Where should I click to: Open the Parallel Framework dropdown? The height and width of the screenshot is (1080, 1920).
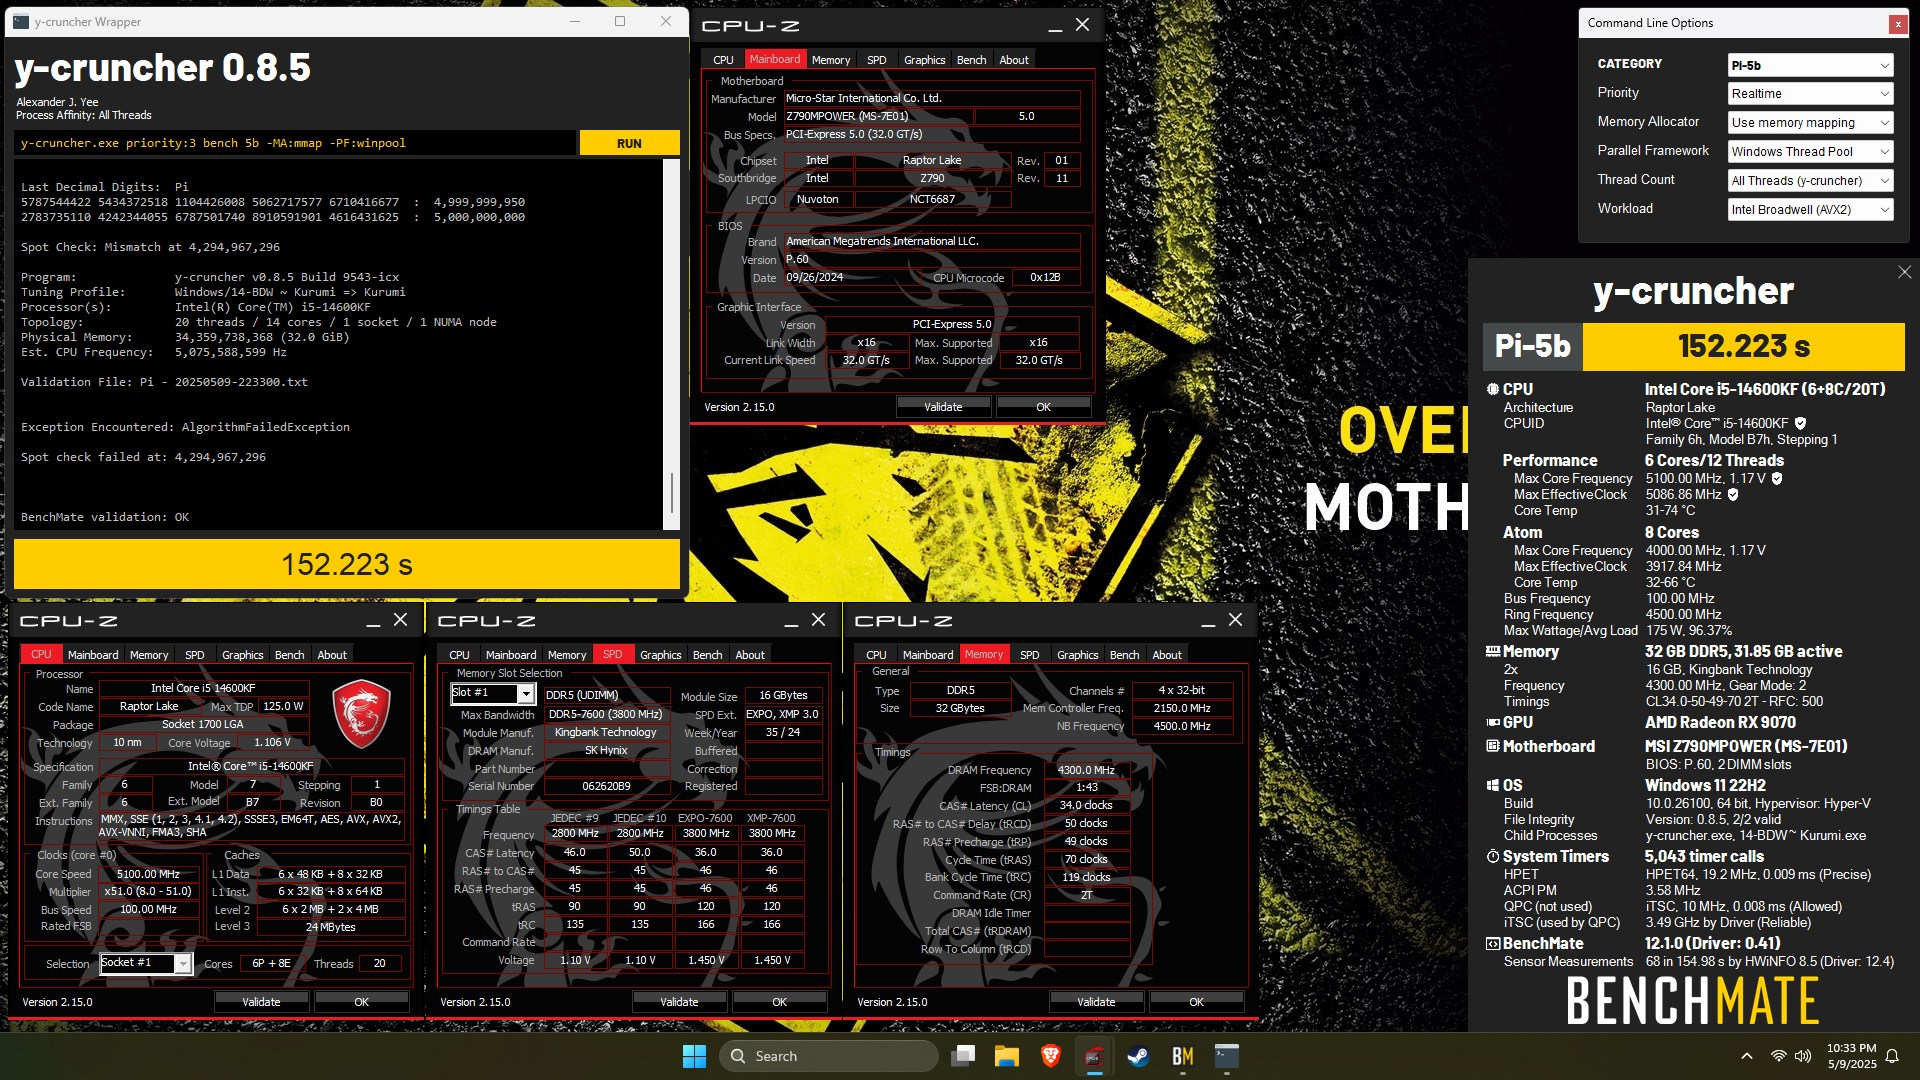1810,152
